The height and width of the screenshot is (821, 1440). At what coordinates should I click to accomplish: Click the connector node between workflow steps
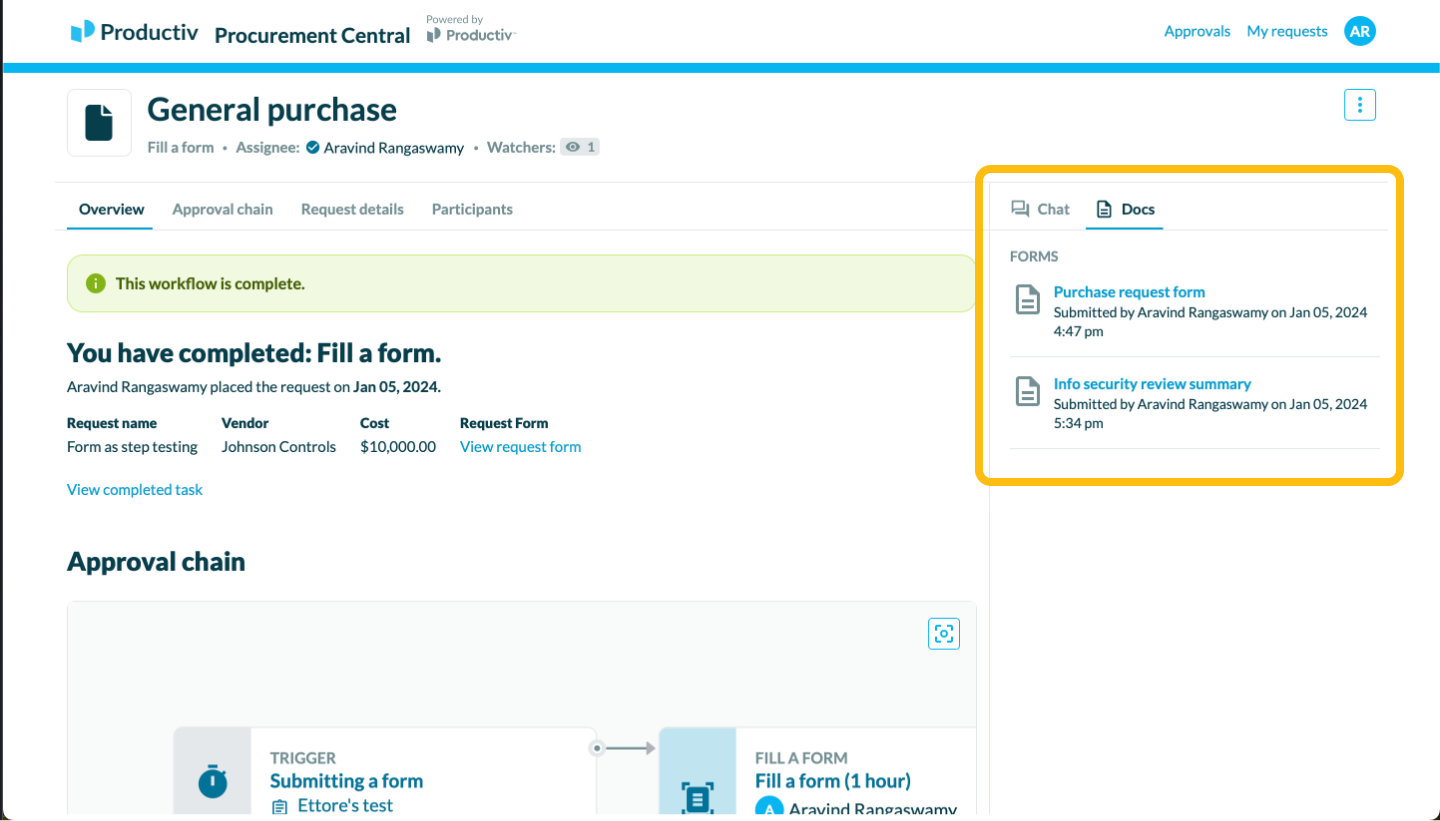pos(597,748)
